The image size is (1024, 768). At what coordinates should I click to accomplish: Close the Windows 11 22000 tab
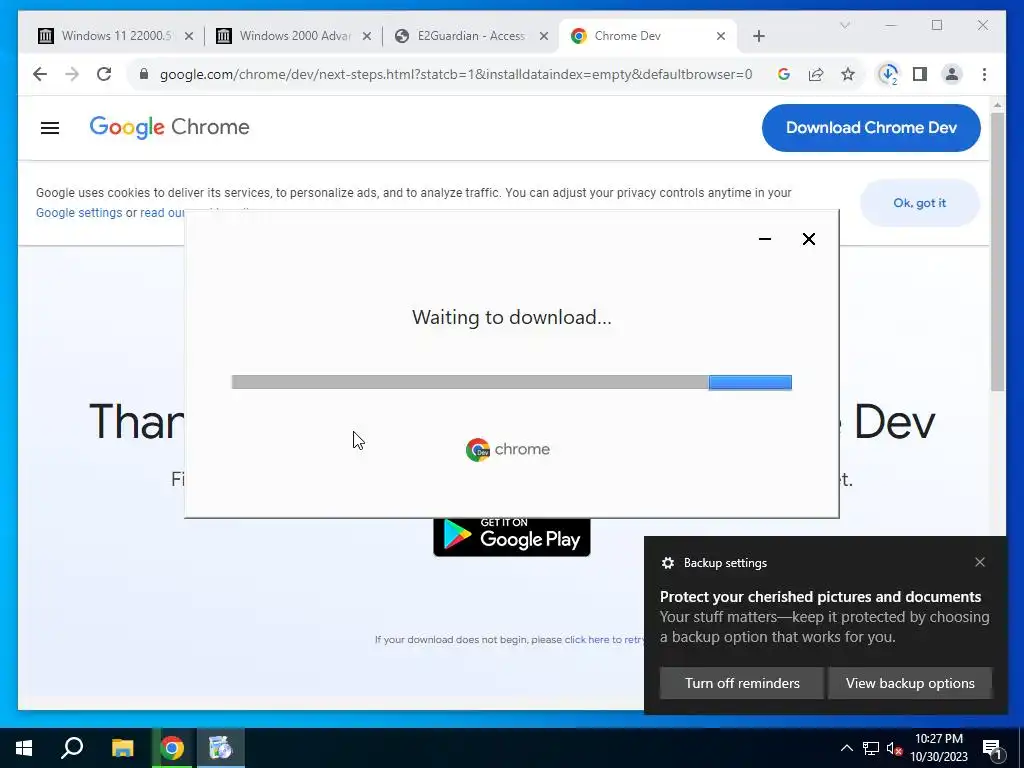[189, 37]
